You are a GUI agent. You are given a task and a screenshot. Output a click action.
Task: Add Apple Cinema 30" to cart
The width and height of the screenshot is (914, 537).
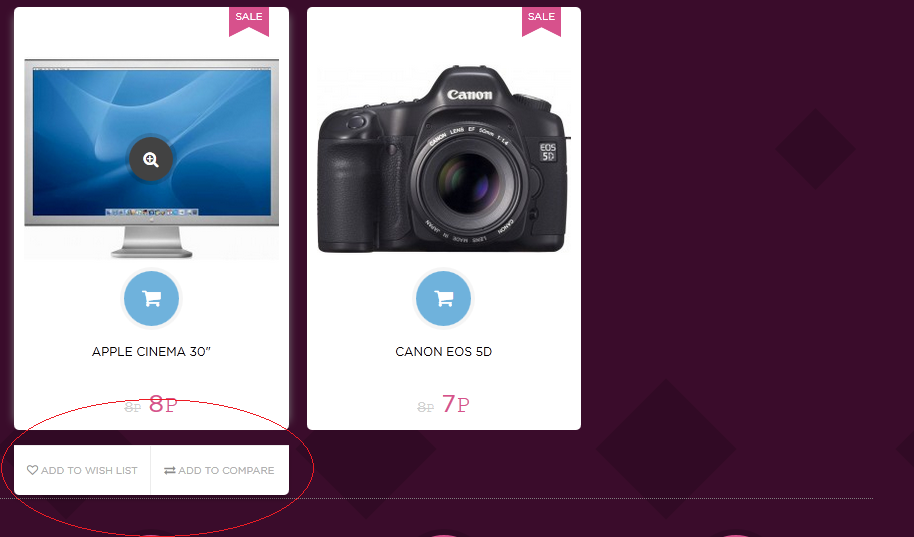pyautogui.click(x=152, y=299)
